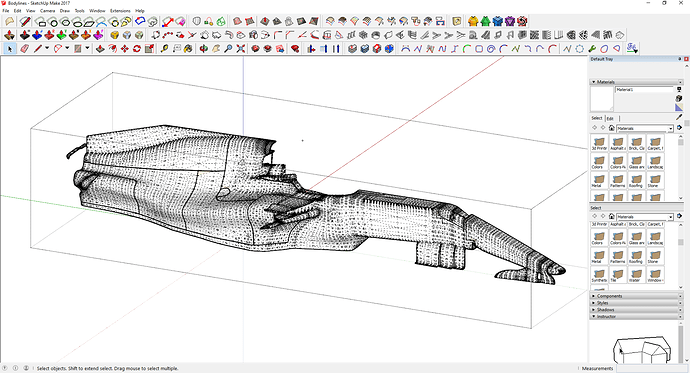The image size is (690, 373).
Task: Click the Details arrow beside upper Materials list
Action: point(679,128)
